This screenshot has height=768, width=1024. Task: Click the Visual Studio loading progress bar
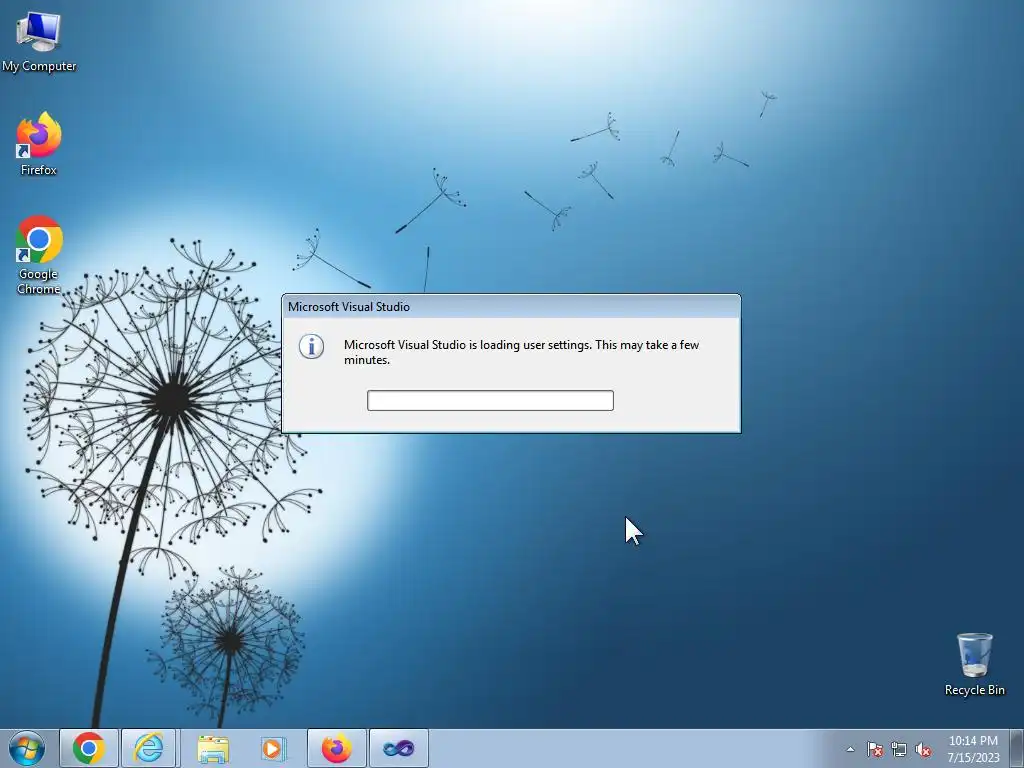(490, 400)
